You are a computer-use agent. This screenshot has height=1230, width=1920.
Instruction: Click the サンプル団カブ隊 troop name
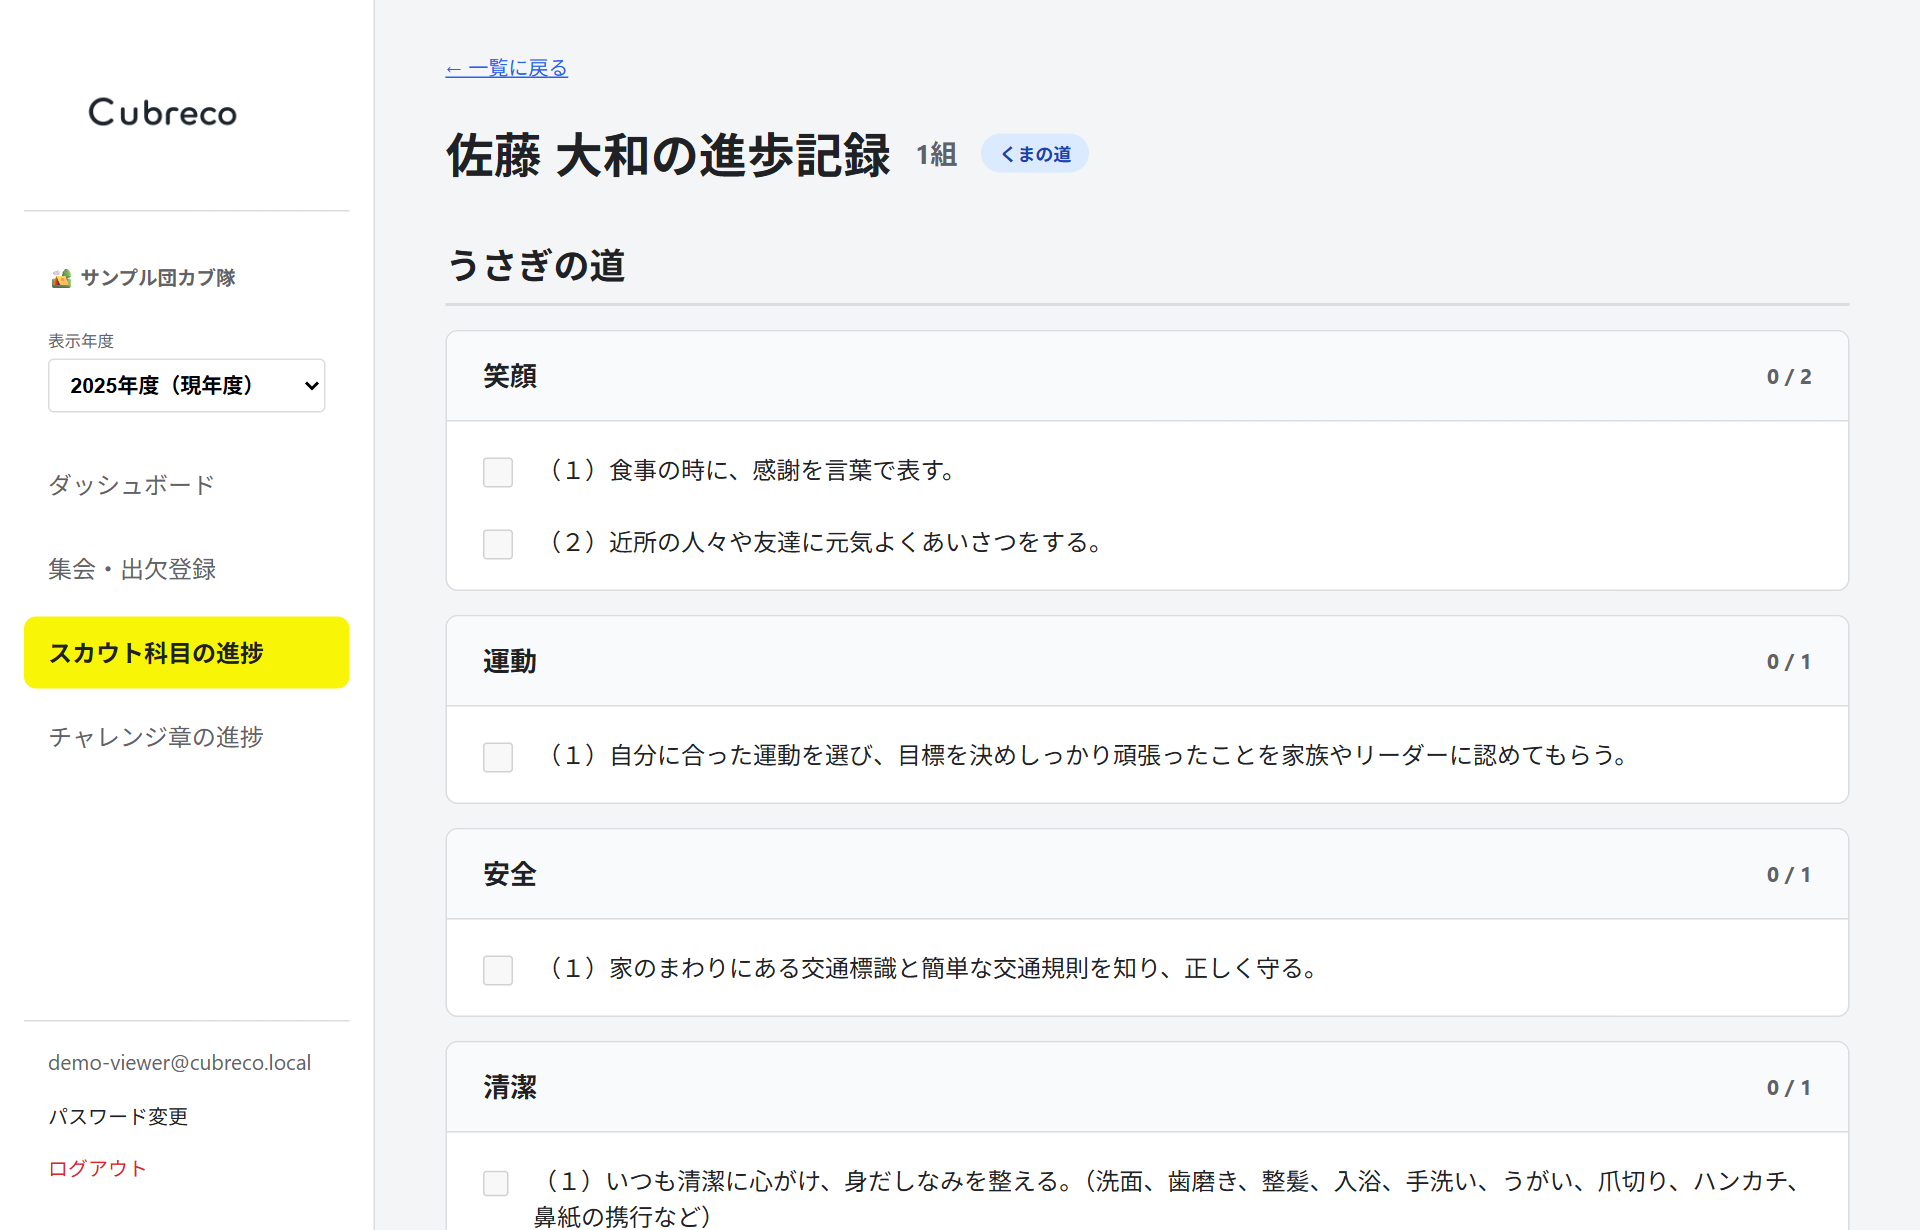point(158,278)
